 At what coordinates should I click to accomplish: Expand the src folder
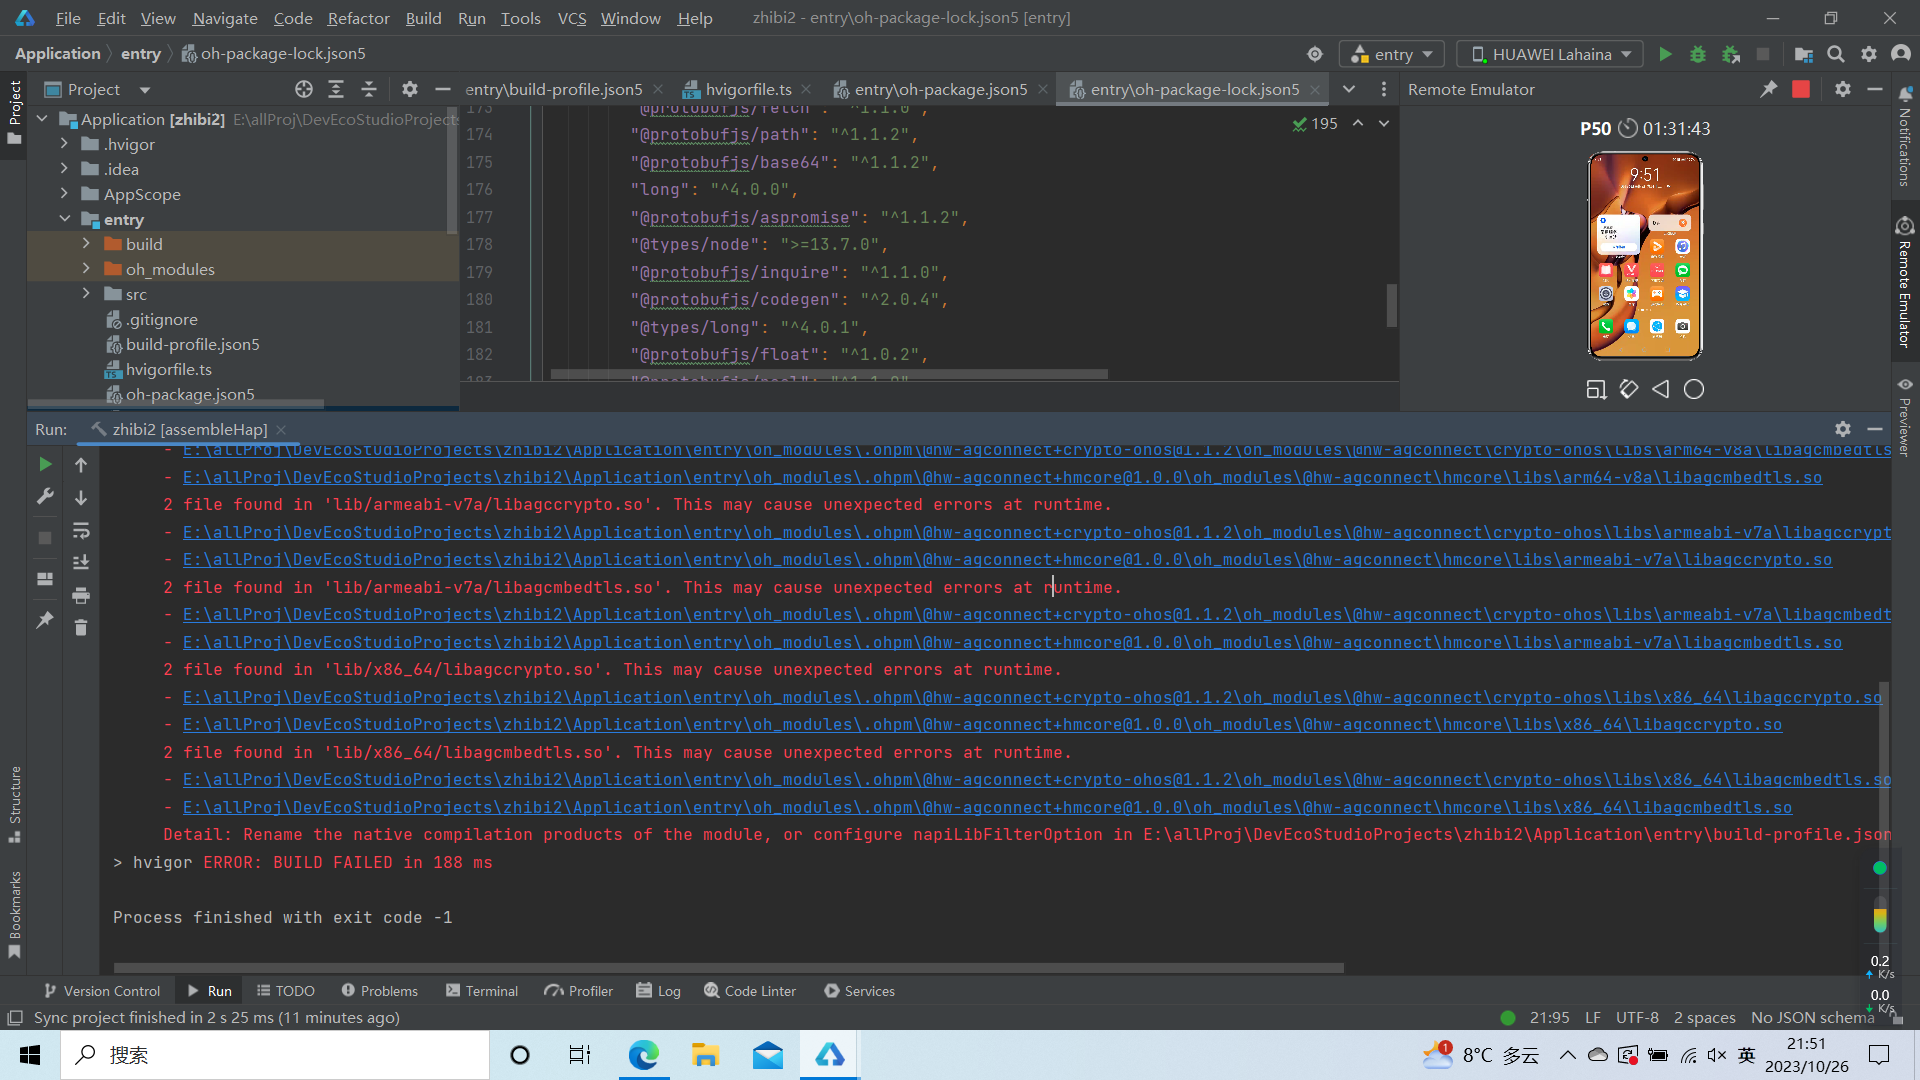86,294
